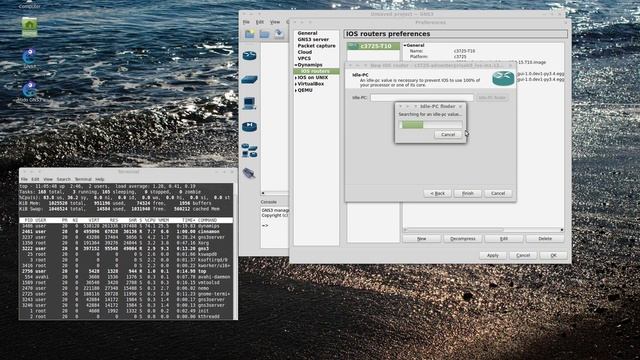Screen dimensions: 640x360
Task: Click the horizontal scrollbar under router details
Action: click(483, 230)
